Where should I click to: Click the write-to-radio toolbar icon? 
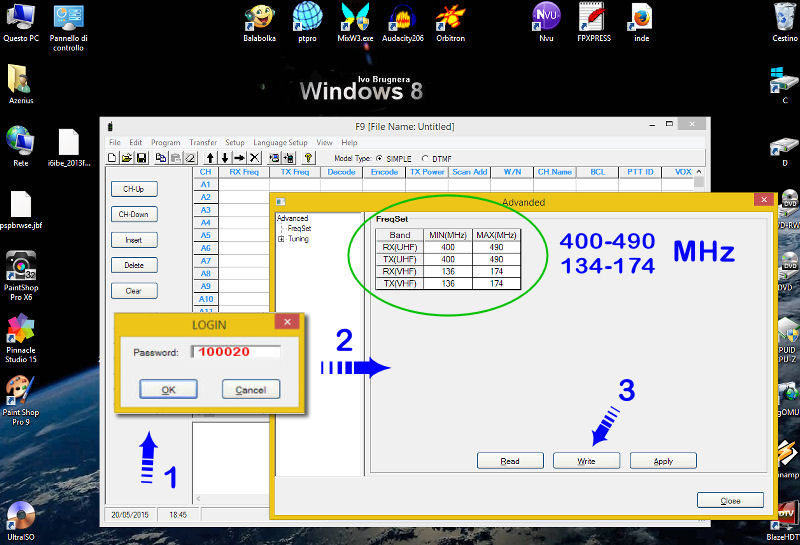click(x=289, y=158)
